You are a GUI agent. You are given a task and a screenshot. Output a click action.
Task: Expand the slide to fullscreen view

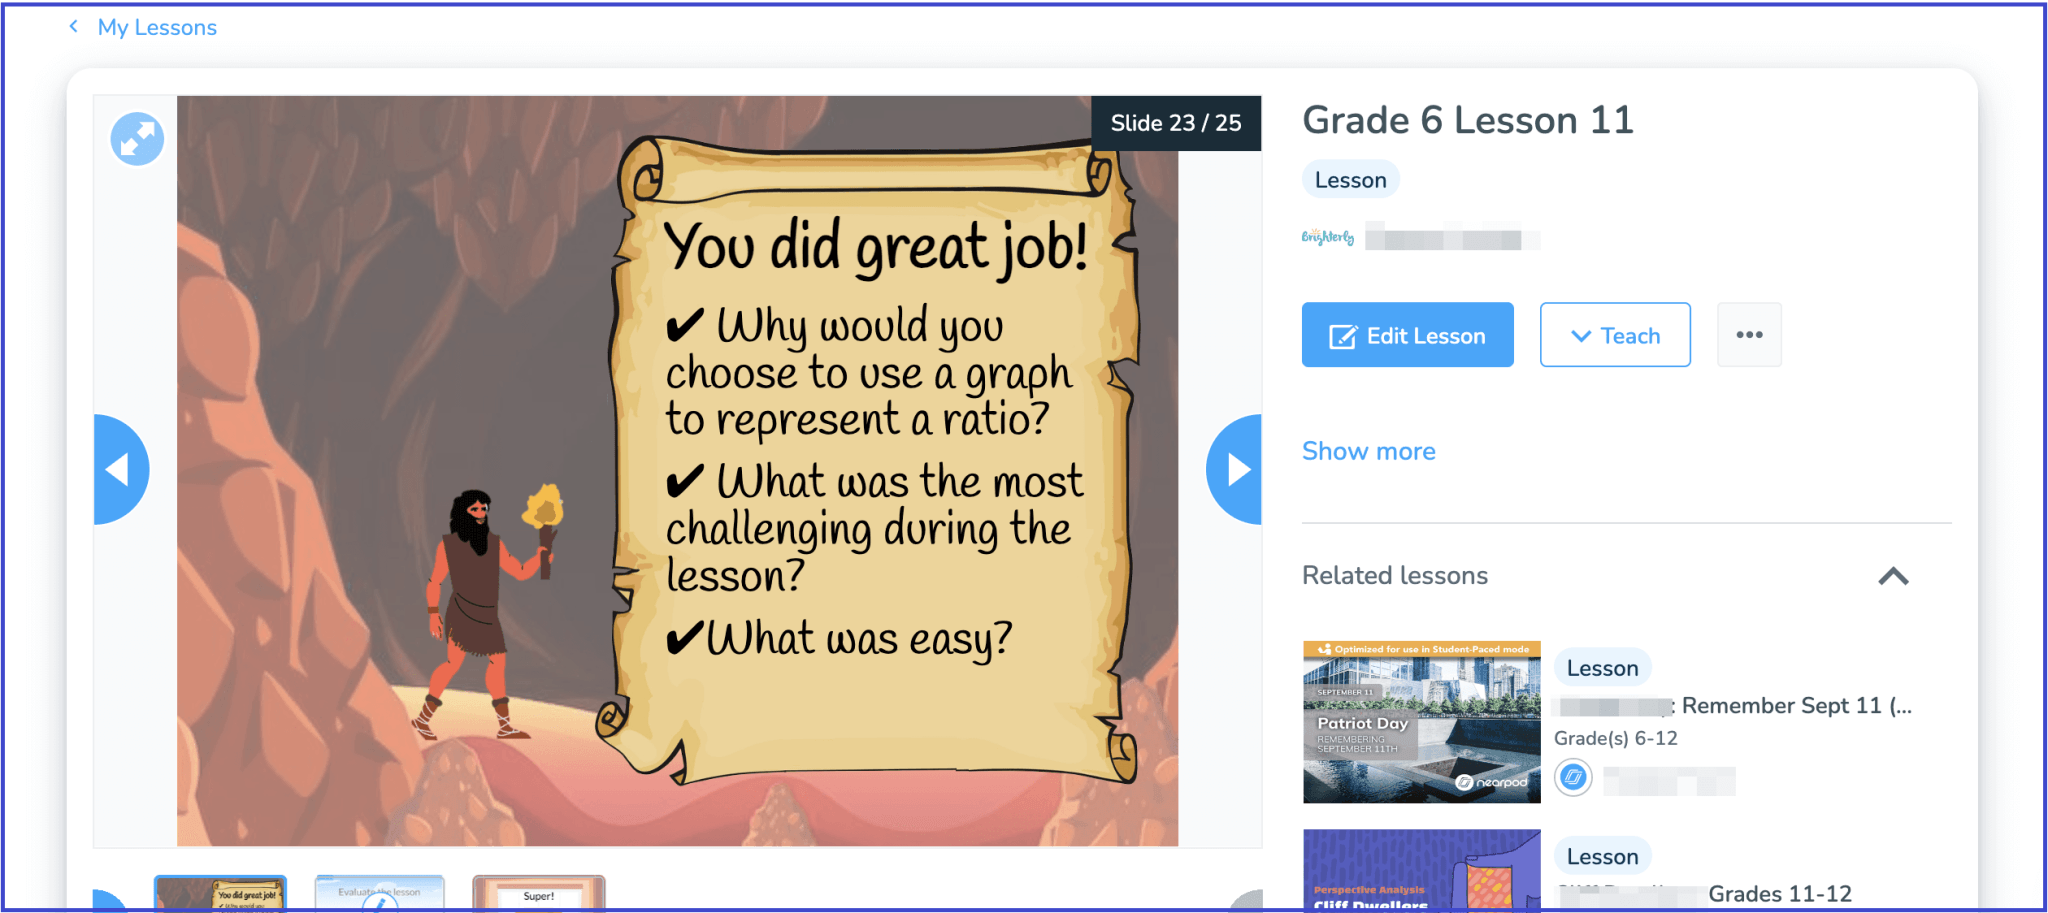tap(137, 139)
